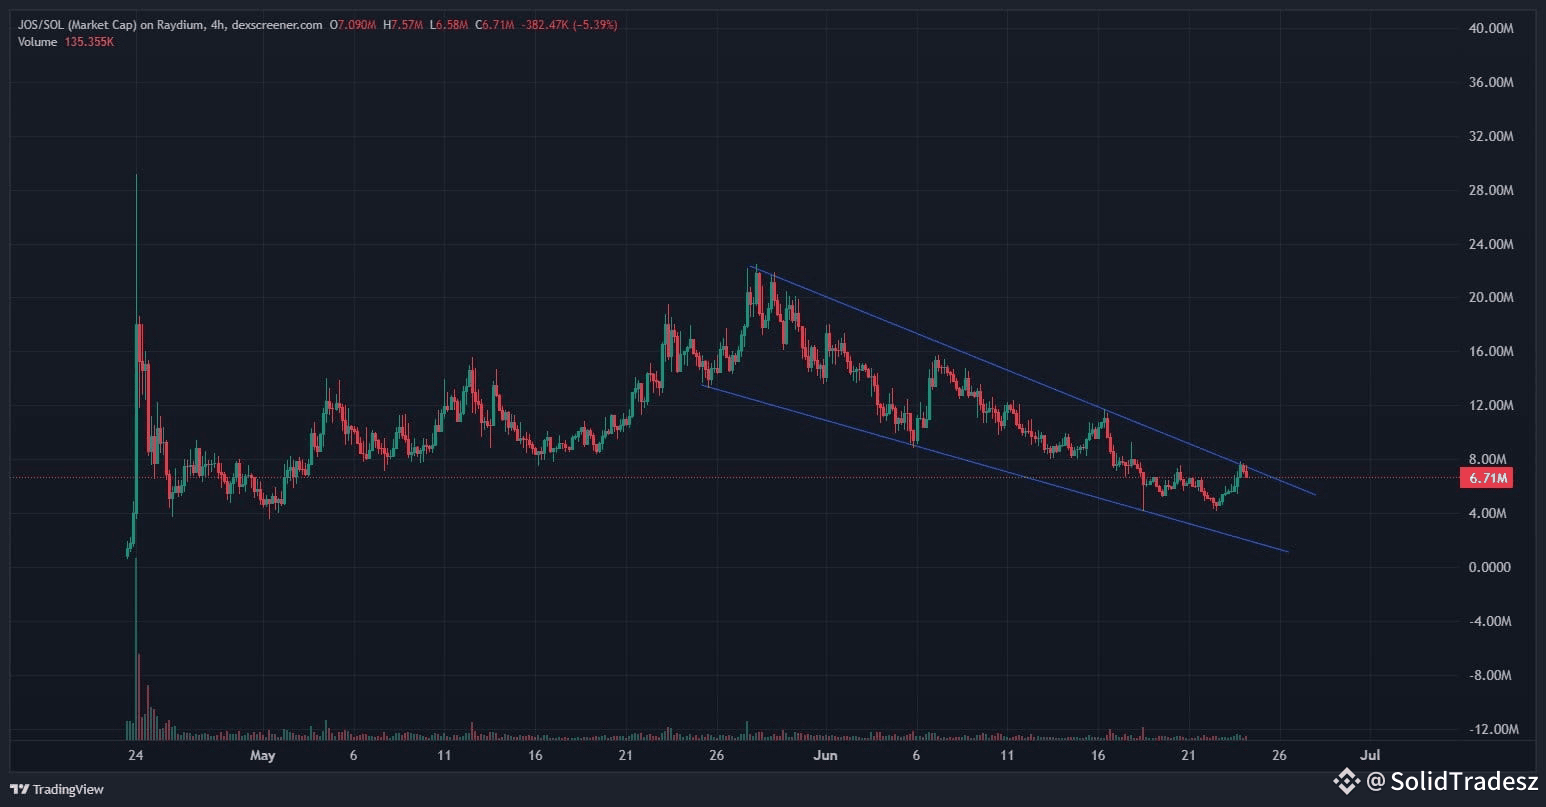Click the high value H7.57M
Viewport: 1546px width, 807px height.
pos(404,24)
